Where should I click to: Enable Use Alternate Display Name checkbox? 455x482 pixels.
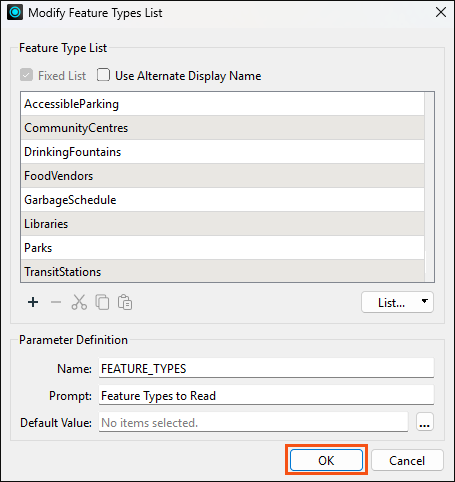(x=103, y=75)
